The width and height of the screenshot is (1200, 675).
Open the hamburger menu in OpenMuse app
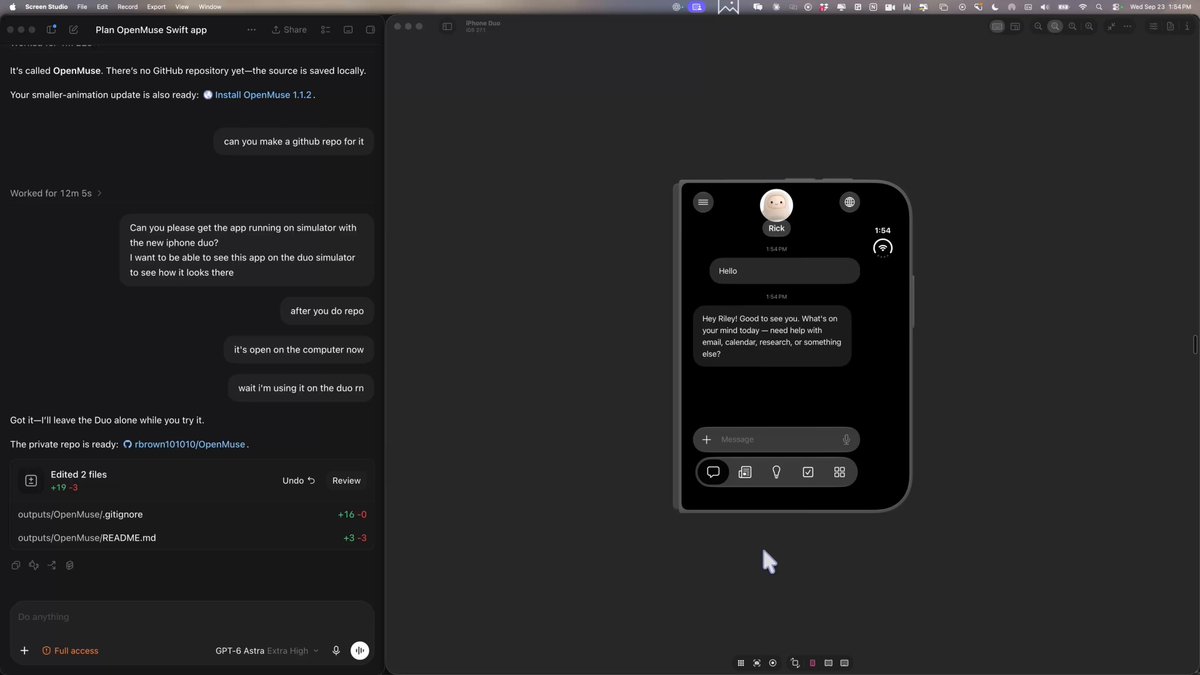pos(703,202)
